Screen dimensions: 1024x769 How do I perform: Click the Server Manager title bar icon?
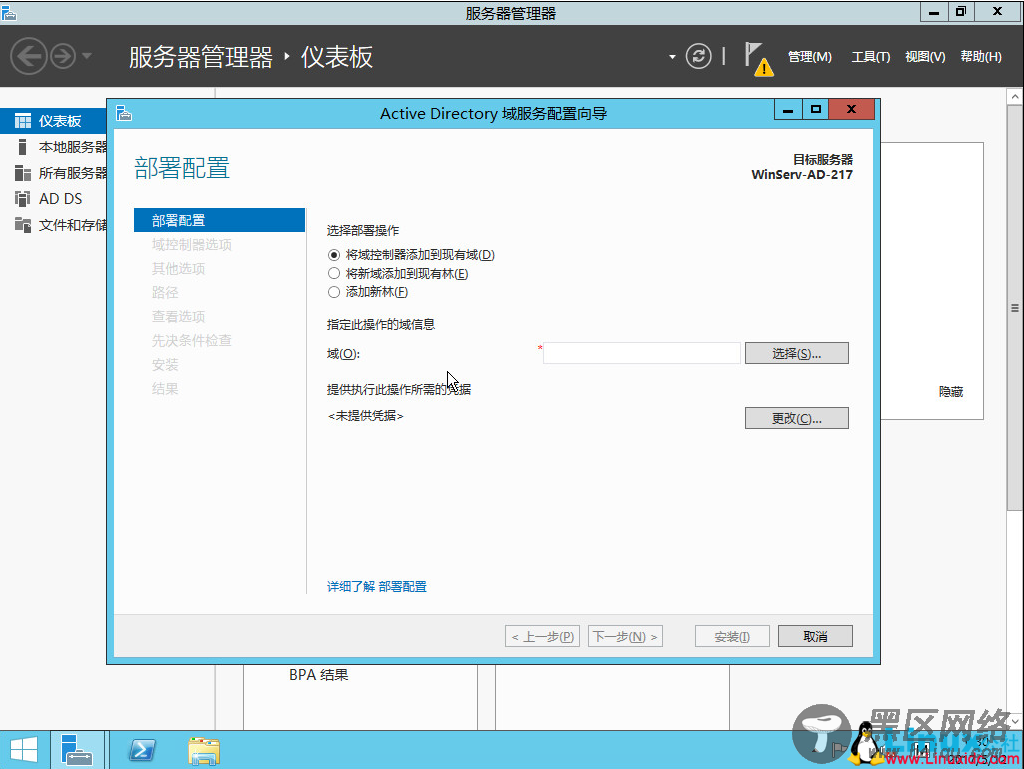[8, 12]
